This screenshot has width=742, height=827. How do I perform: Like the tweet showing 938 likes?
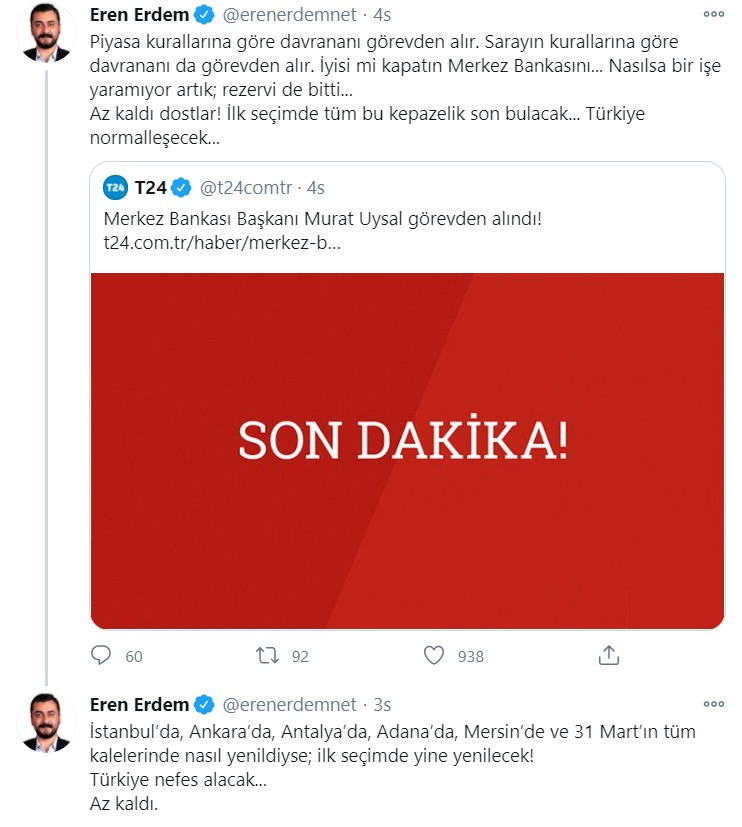coord(432,656)
